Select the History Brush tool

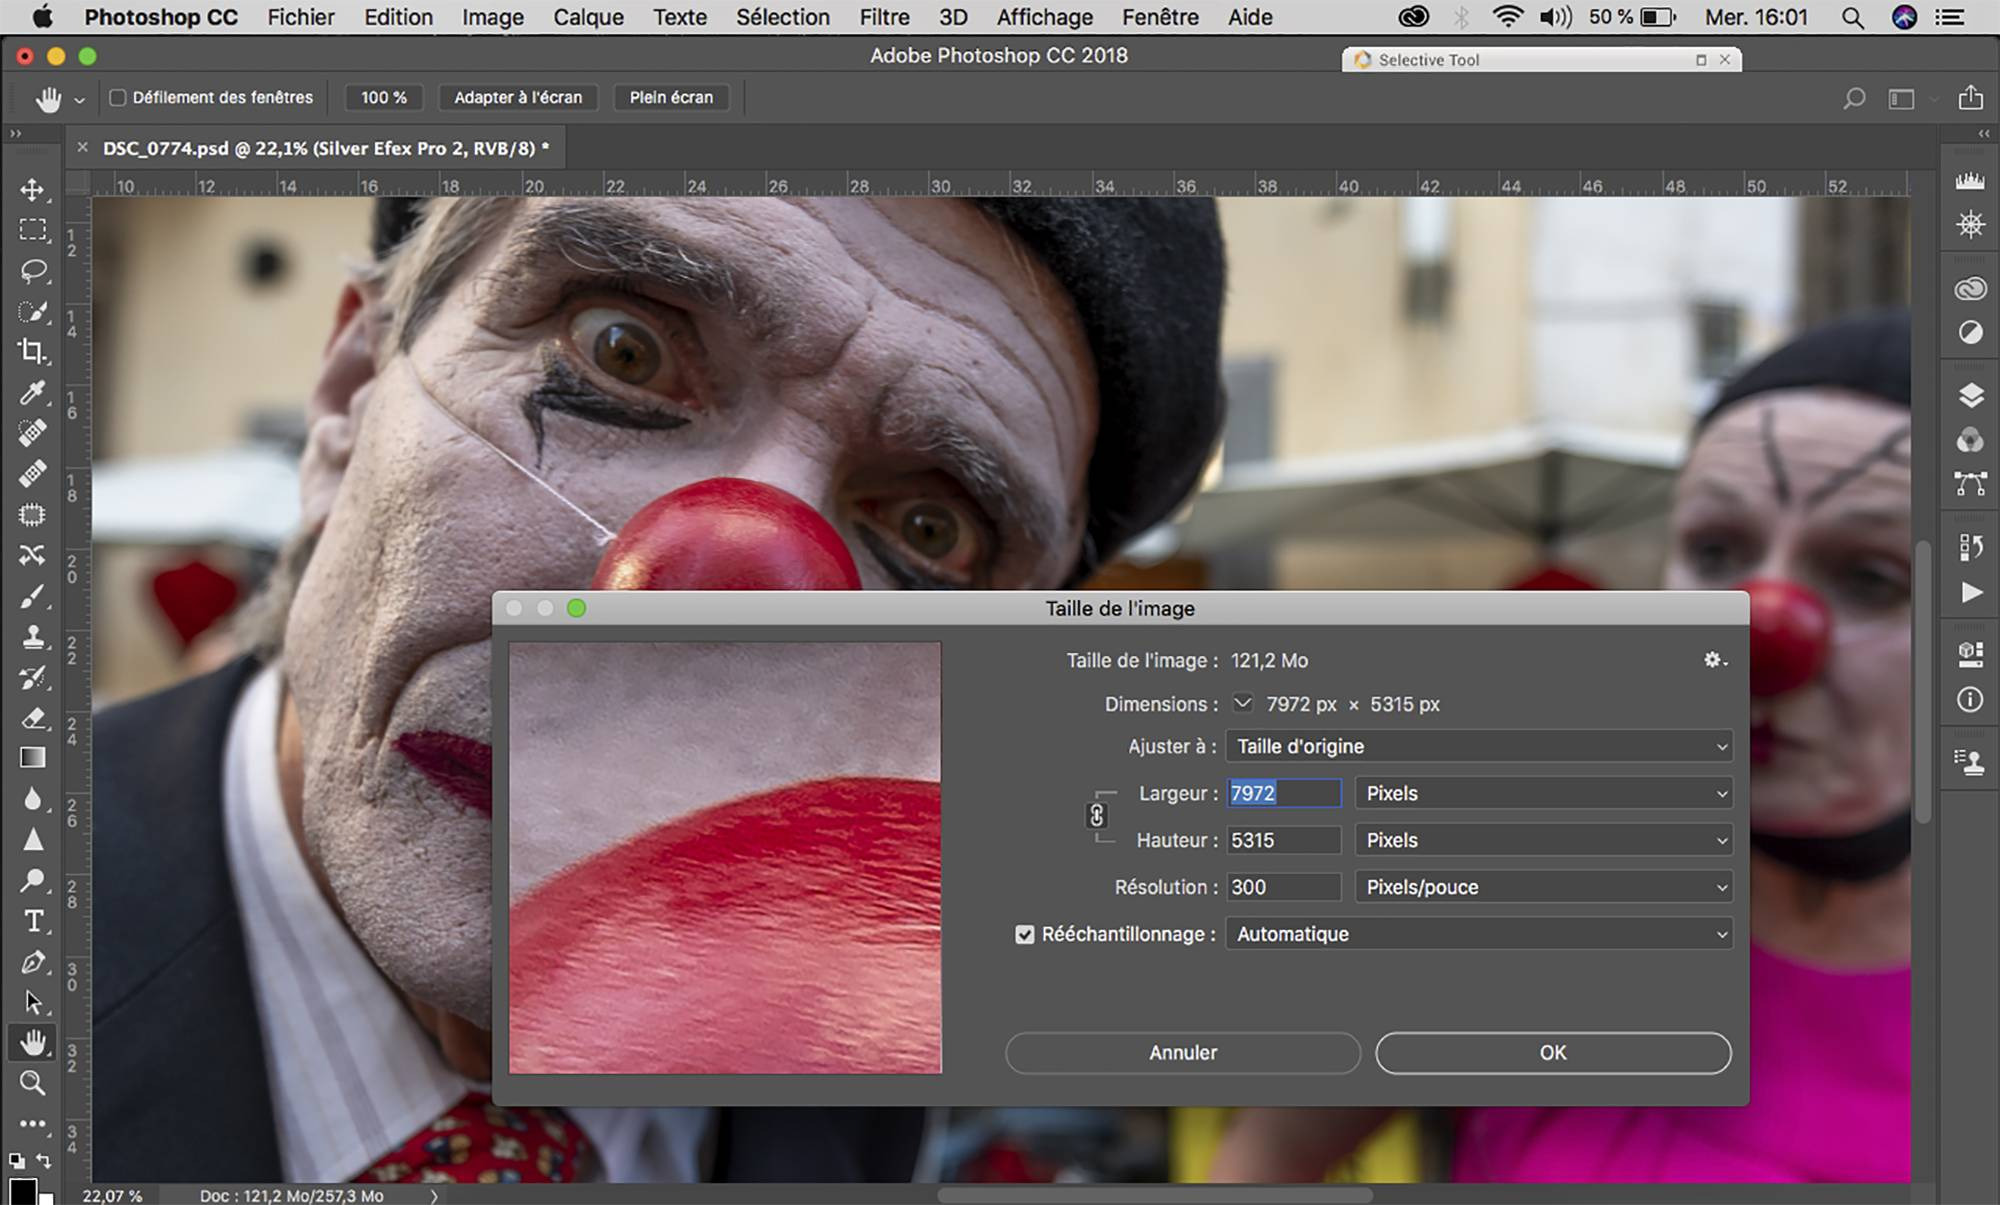coord(33,677)
